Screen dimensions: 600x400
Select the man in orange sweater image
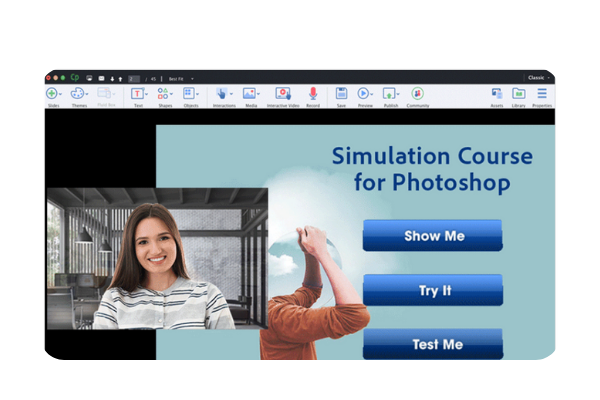click(315, 293)
